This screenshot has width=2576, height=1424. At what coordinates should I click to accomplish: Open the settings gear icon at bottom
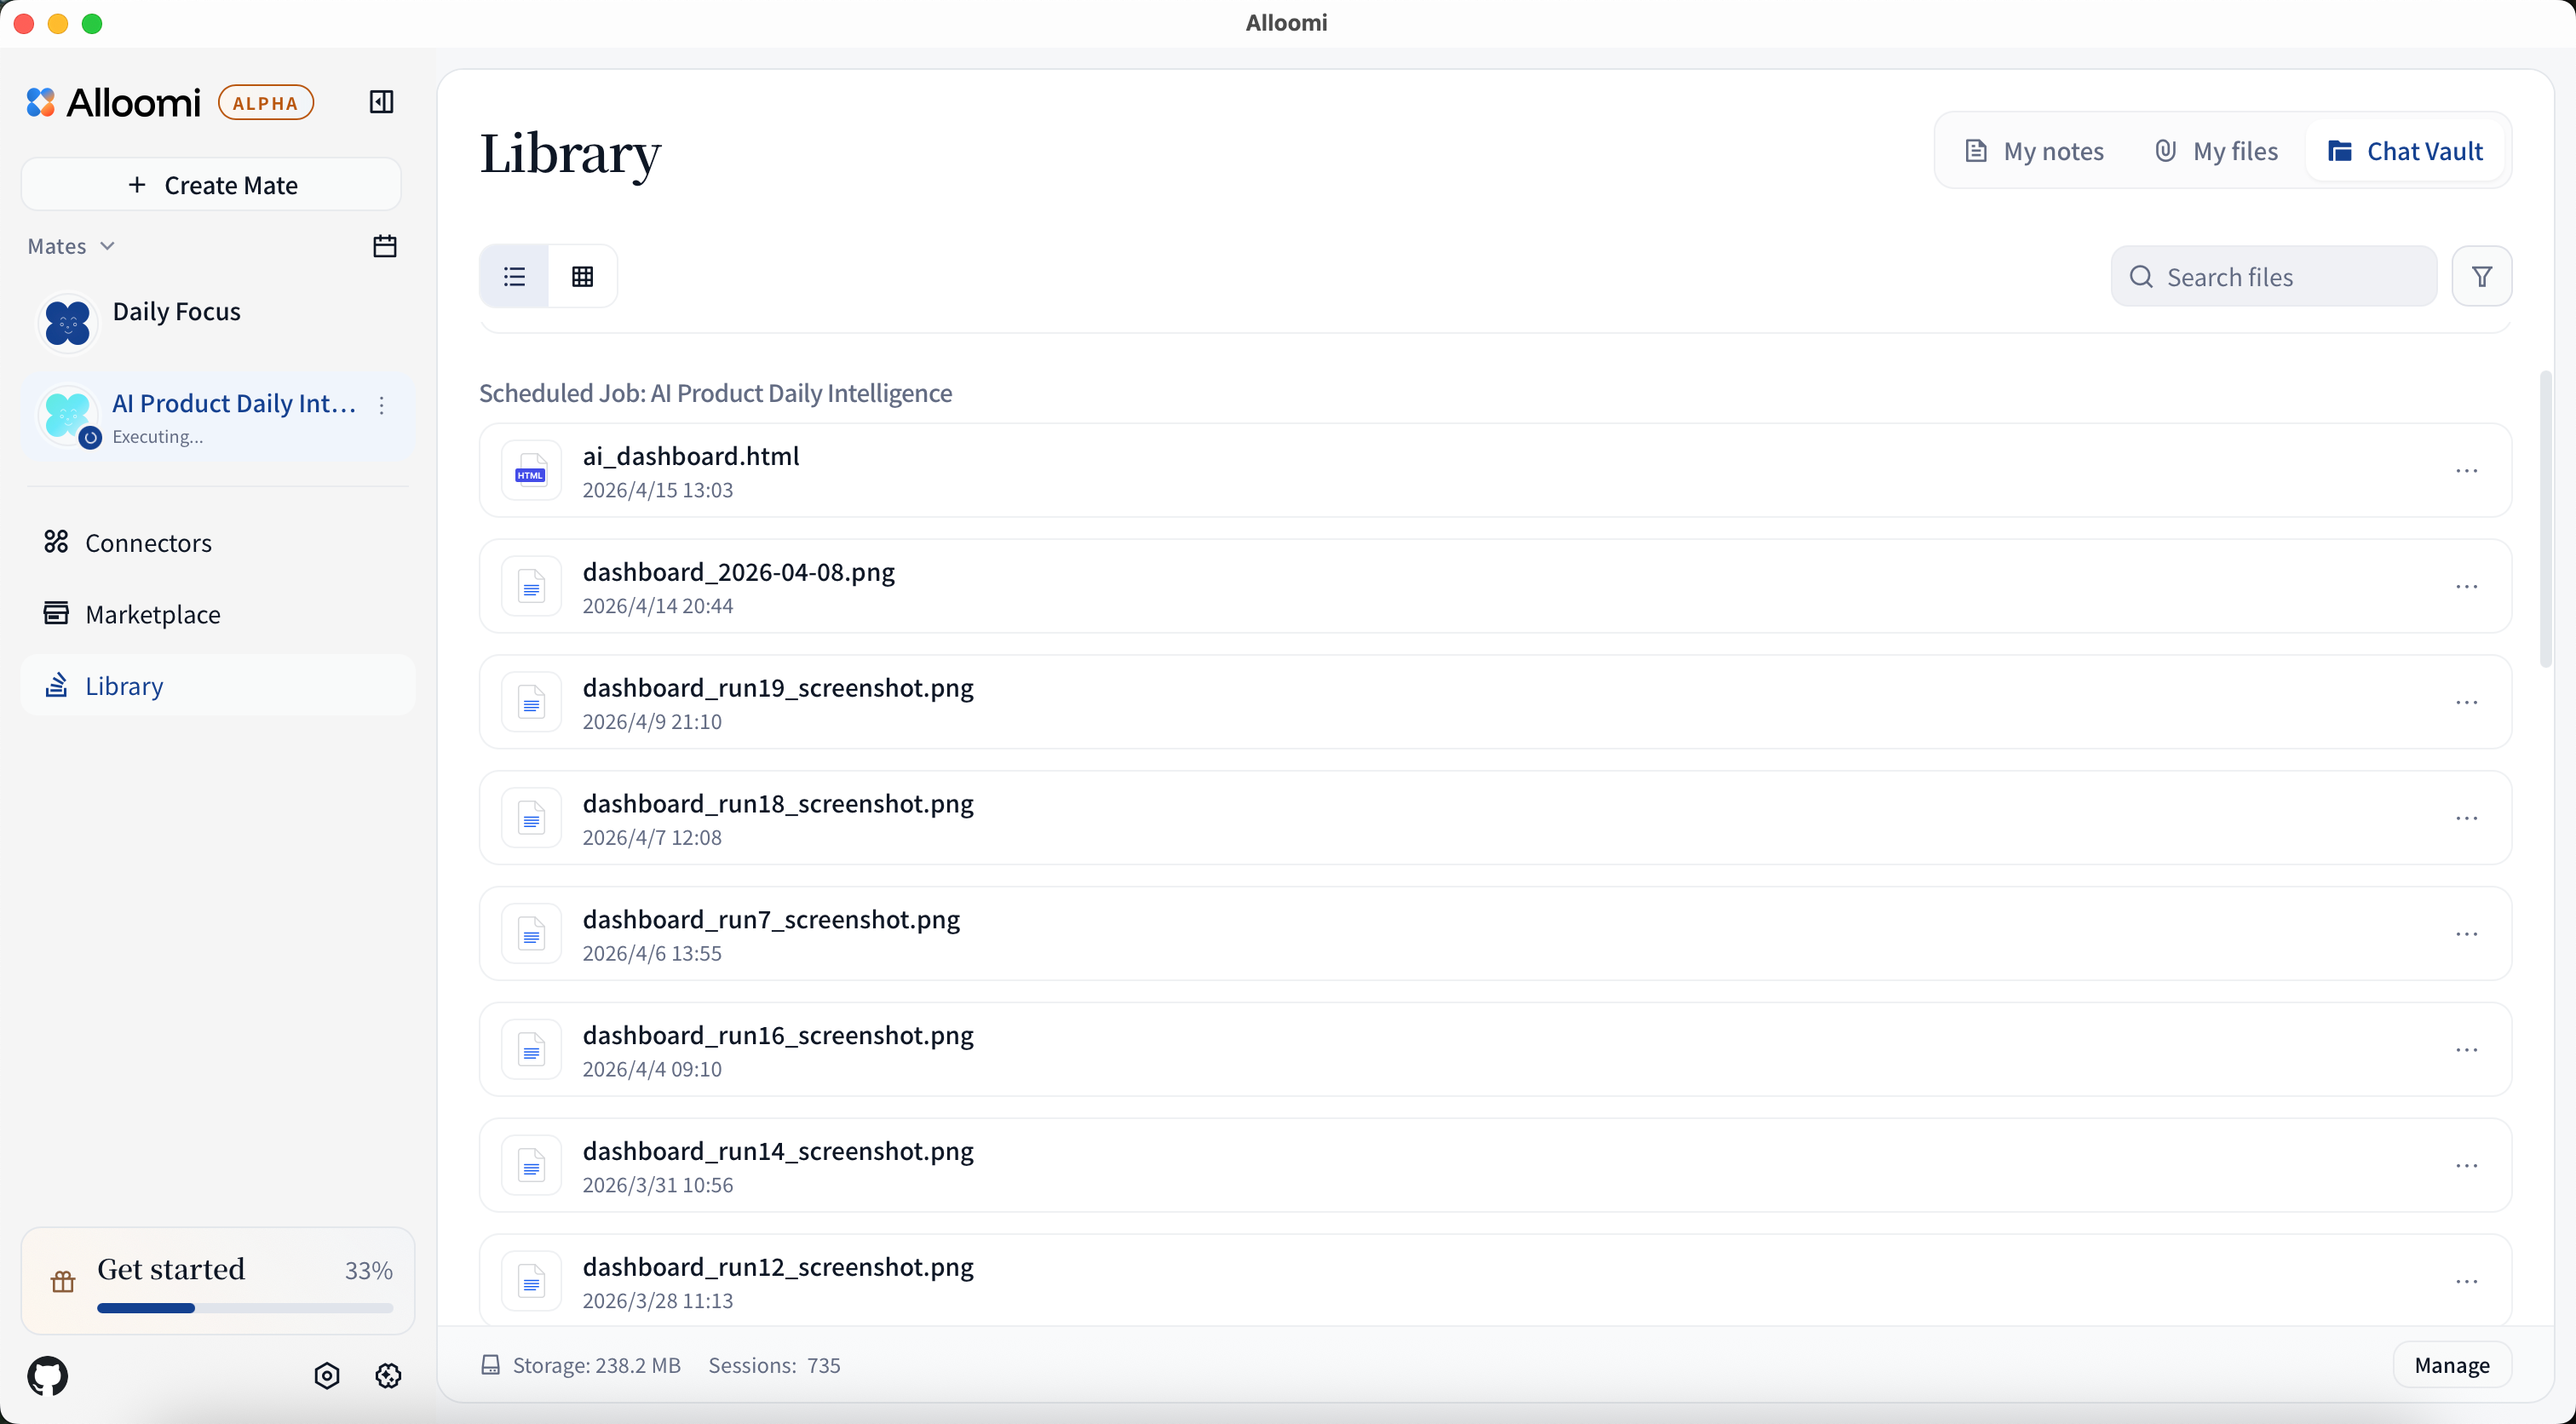[388, 1376]
